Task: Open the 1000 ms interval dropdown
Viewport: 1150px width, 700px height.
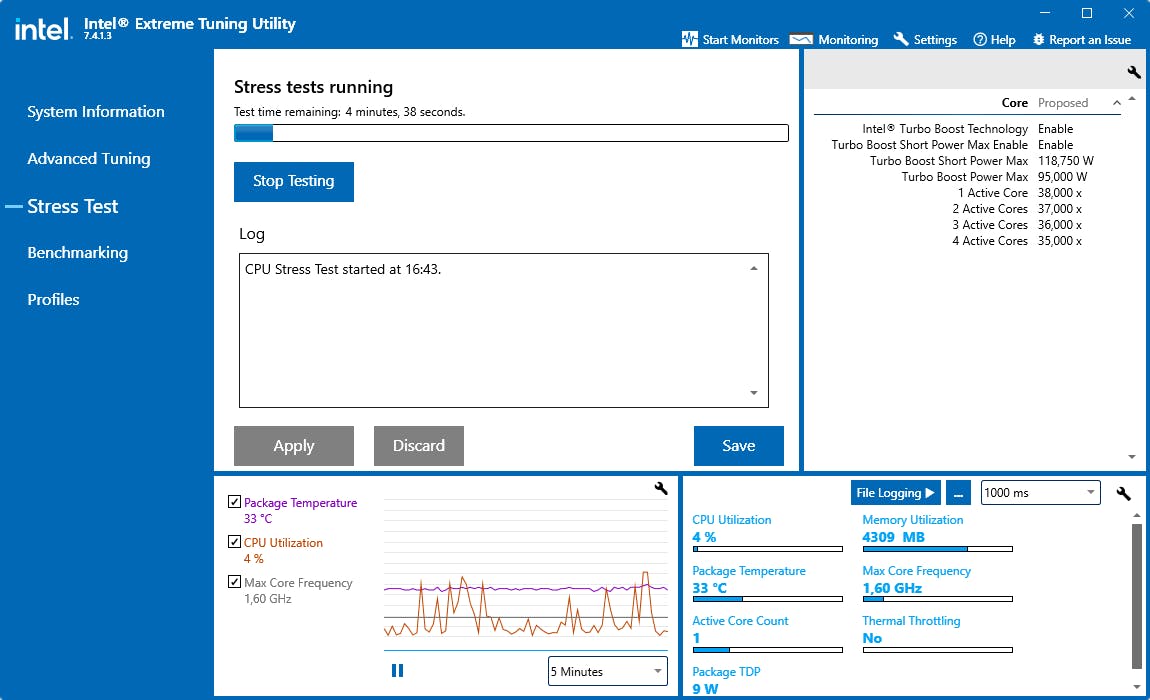Action: coord(1041,492)
